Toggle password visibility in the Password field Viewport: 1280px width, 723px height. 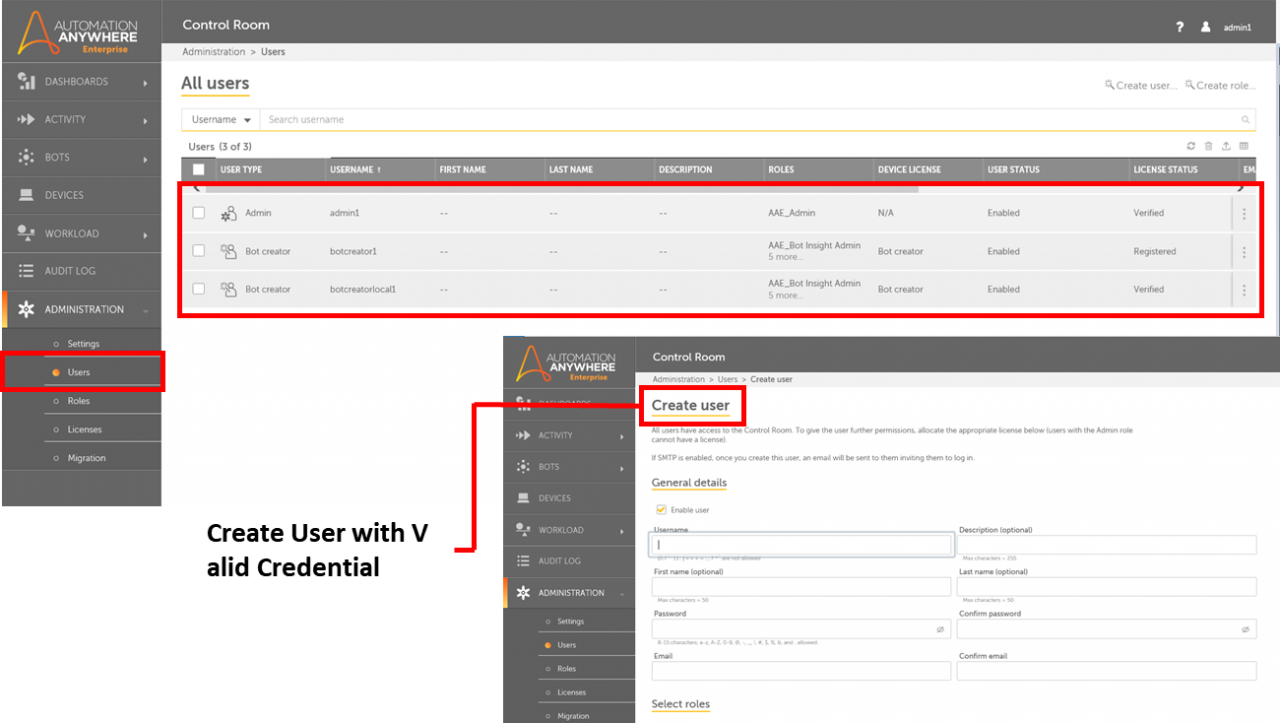940,630
